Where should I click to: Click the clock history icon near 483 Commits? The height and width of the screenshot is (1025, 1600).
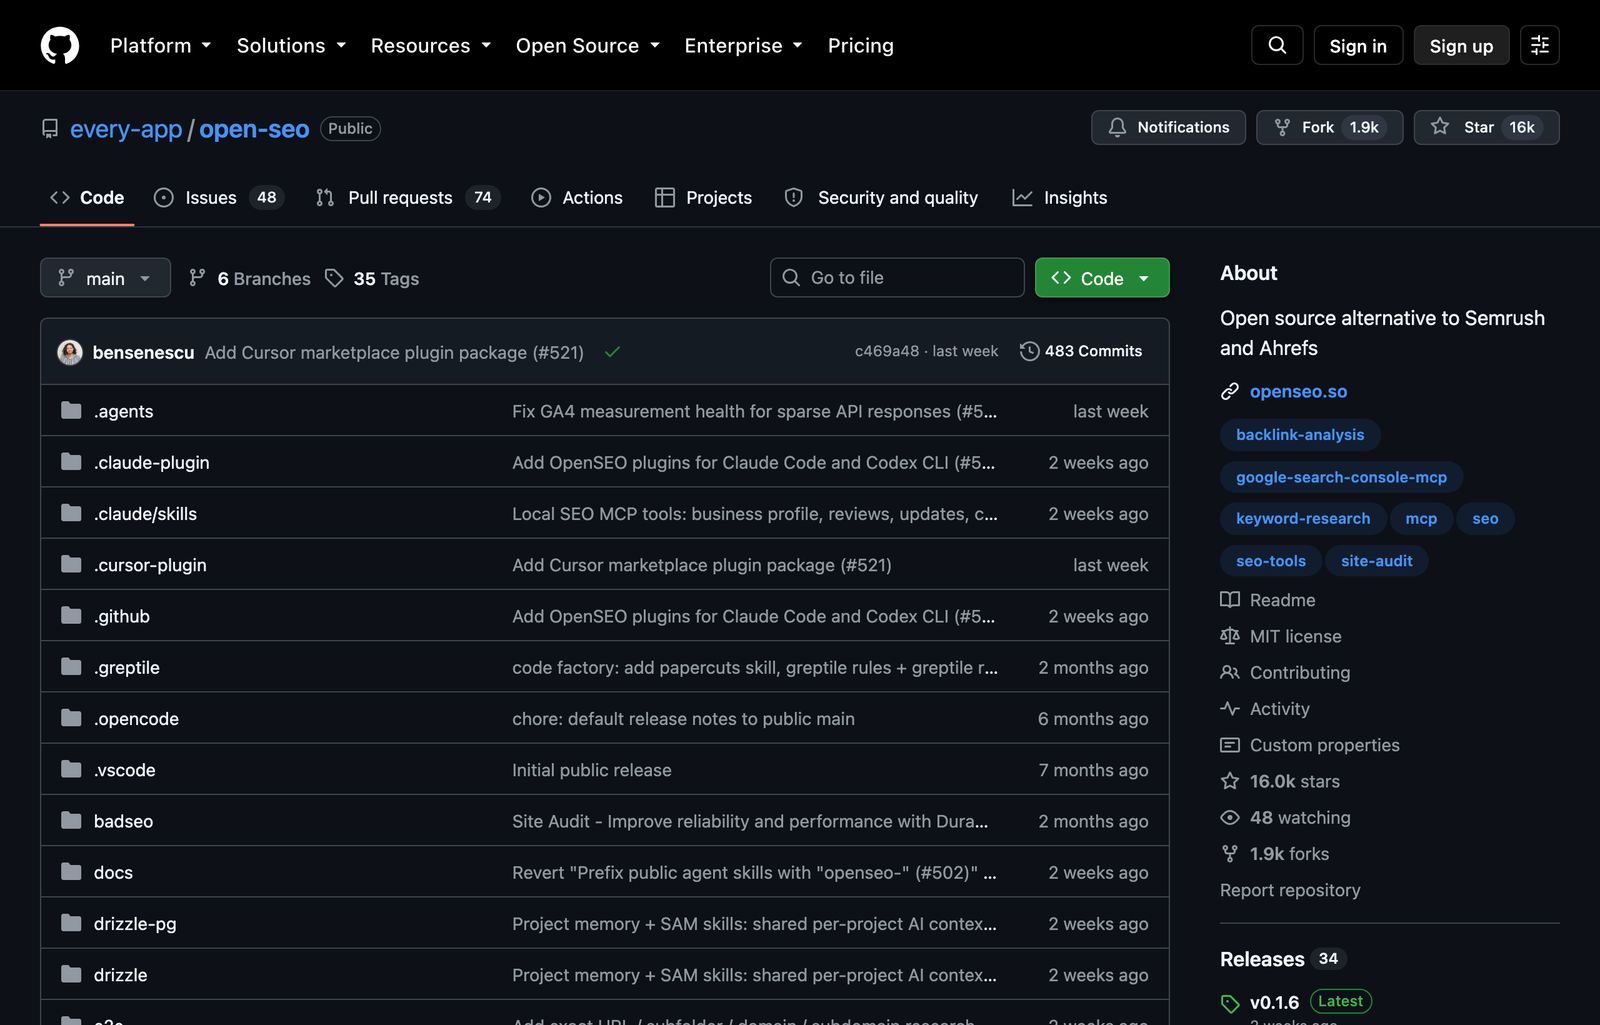[1029, 351]
